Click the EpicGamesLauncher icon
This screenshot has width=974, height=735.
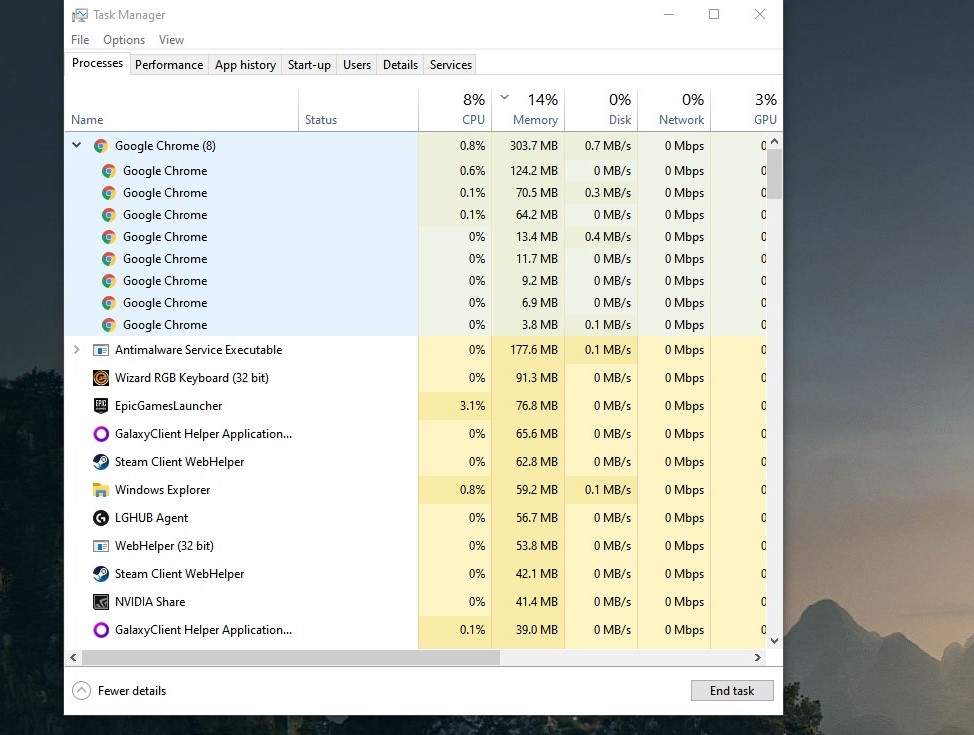pyautogui.click(x=101, y=406)
